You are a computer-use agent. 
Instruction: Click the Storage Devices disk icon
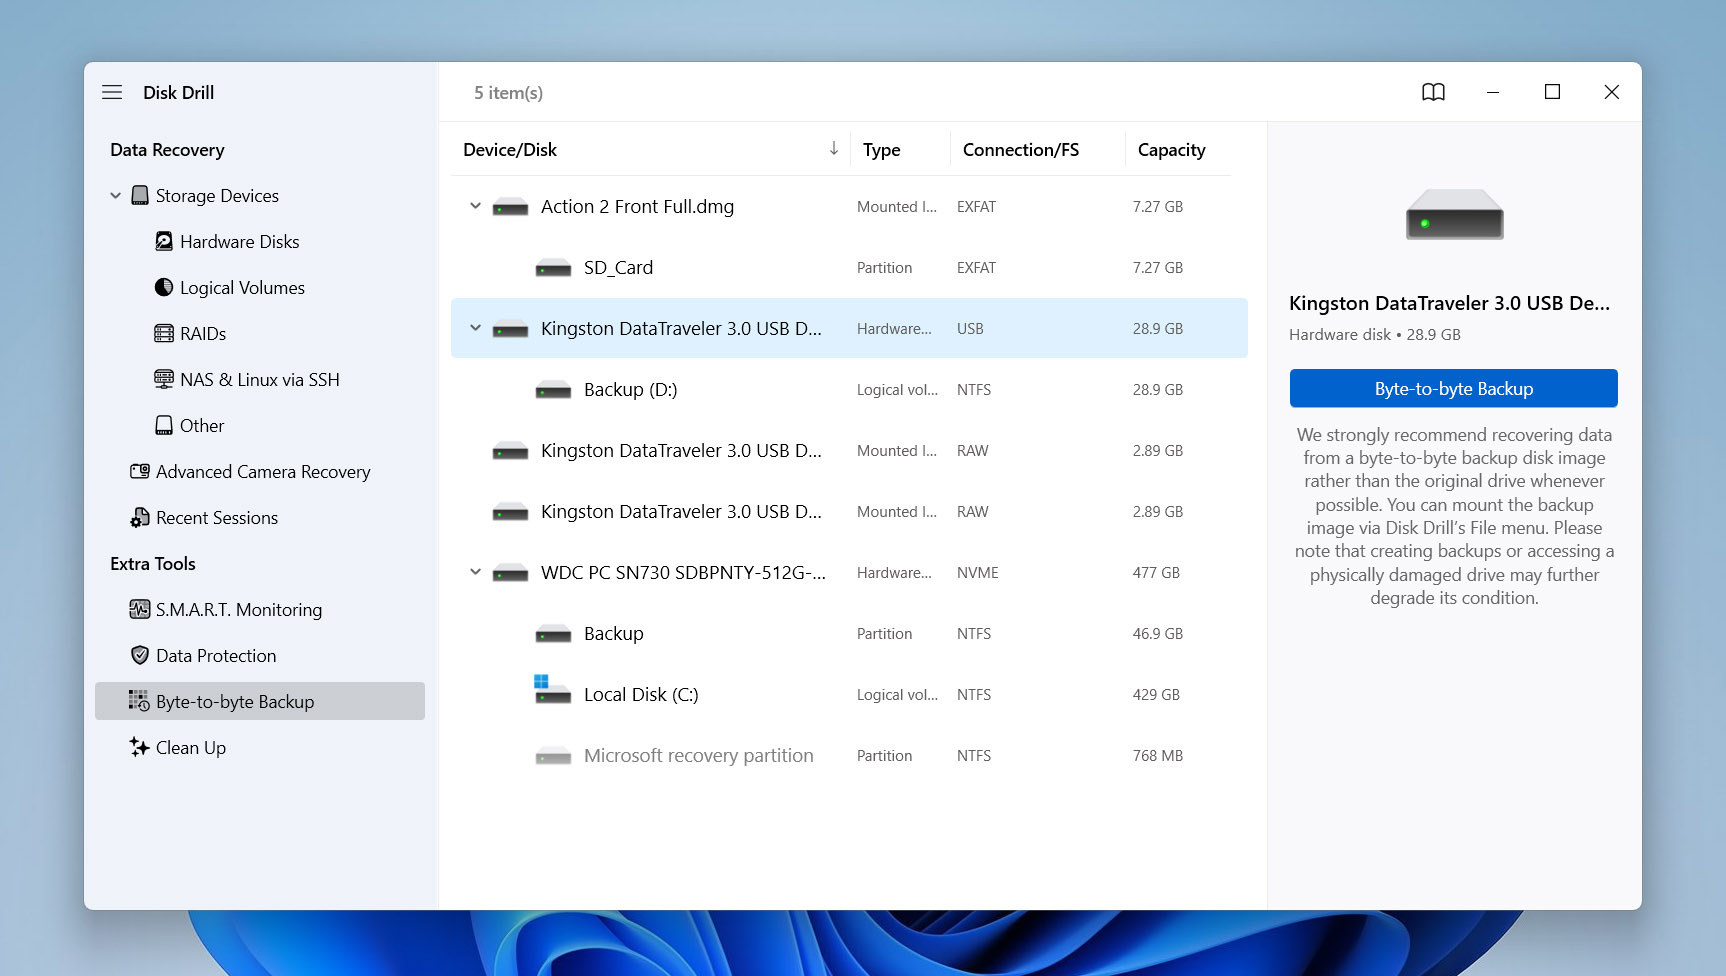pyautogui.click(x=140, y=195)
